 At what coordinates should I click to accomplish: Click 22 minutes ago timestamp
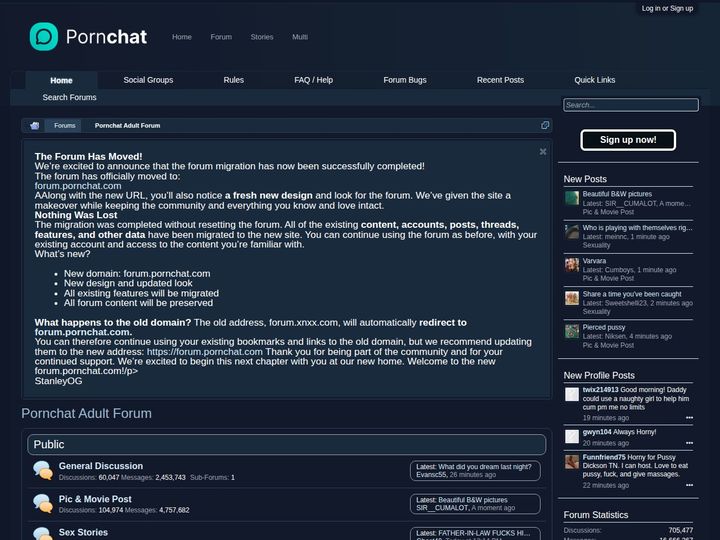(x=606, y=485)
